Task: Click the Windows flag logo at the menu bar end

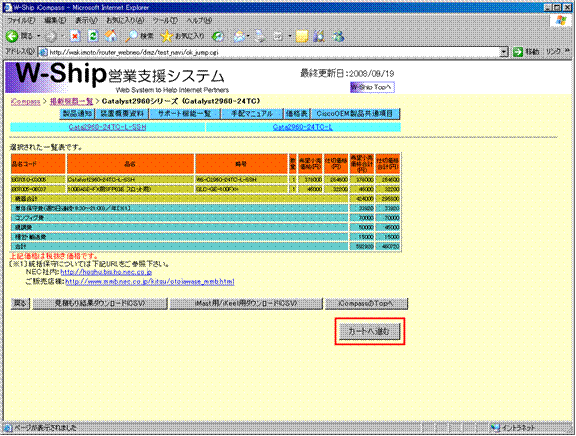Action: (x=561, y=21)
